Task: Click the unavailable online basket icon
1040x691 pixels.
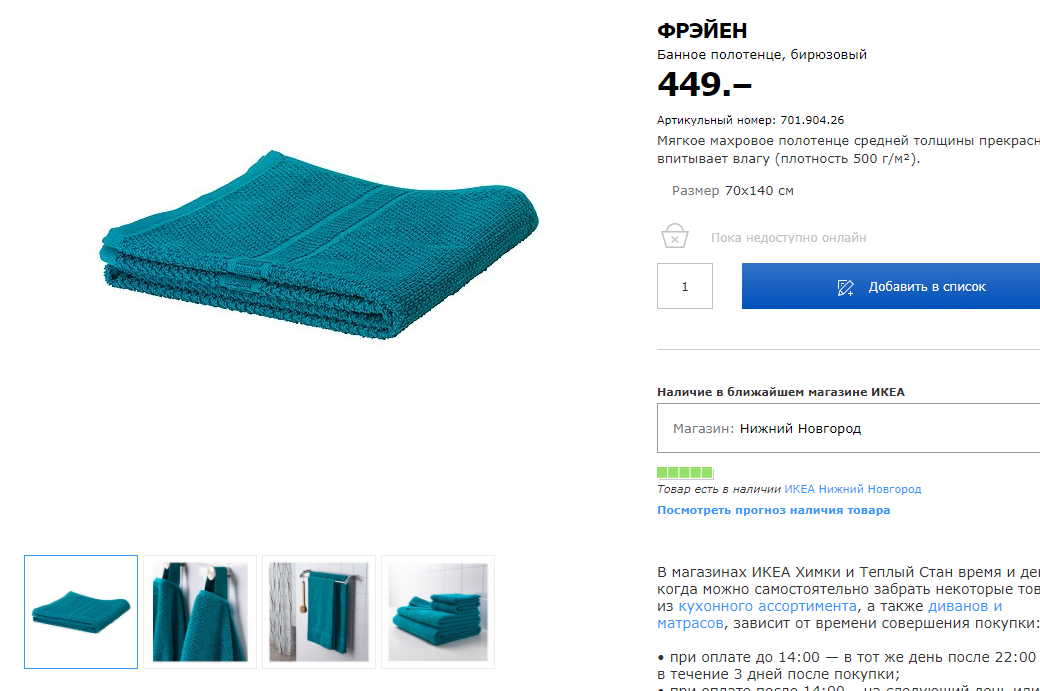Action: [675, 236]
